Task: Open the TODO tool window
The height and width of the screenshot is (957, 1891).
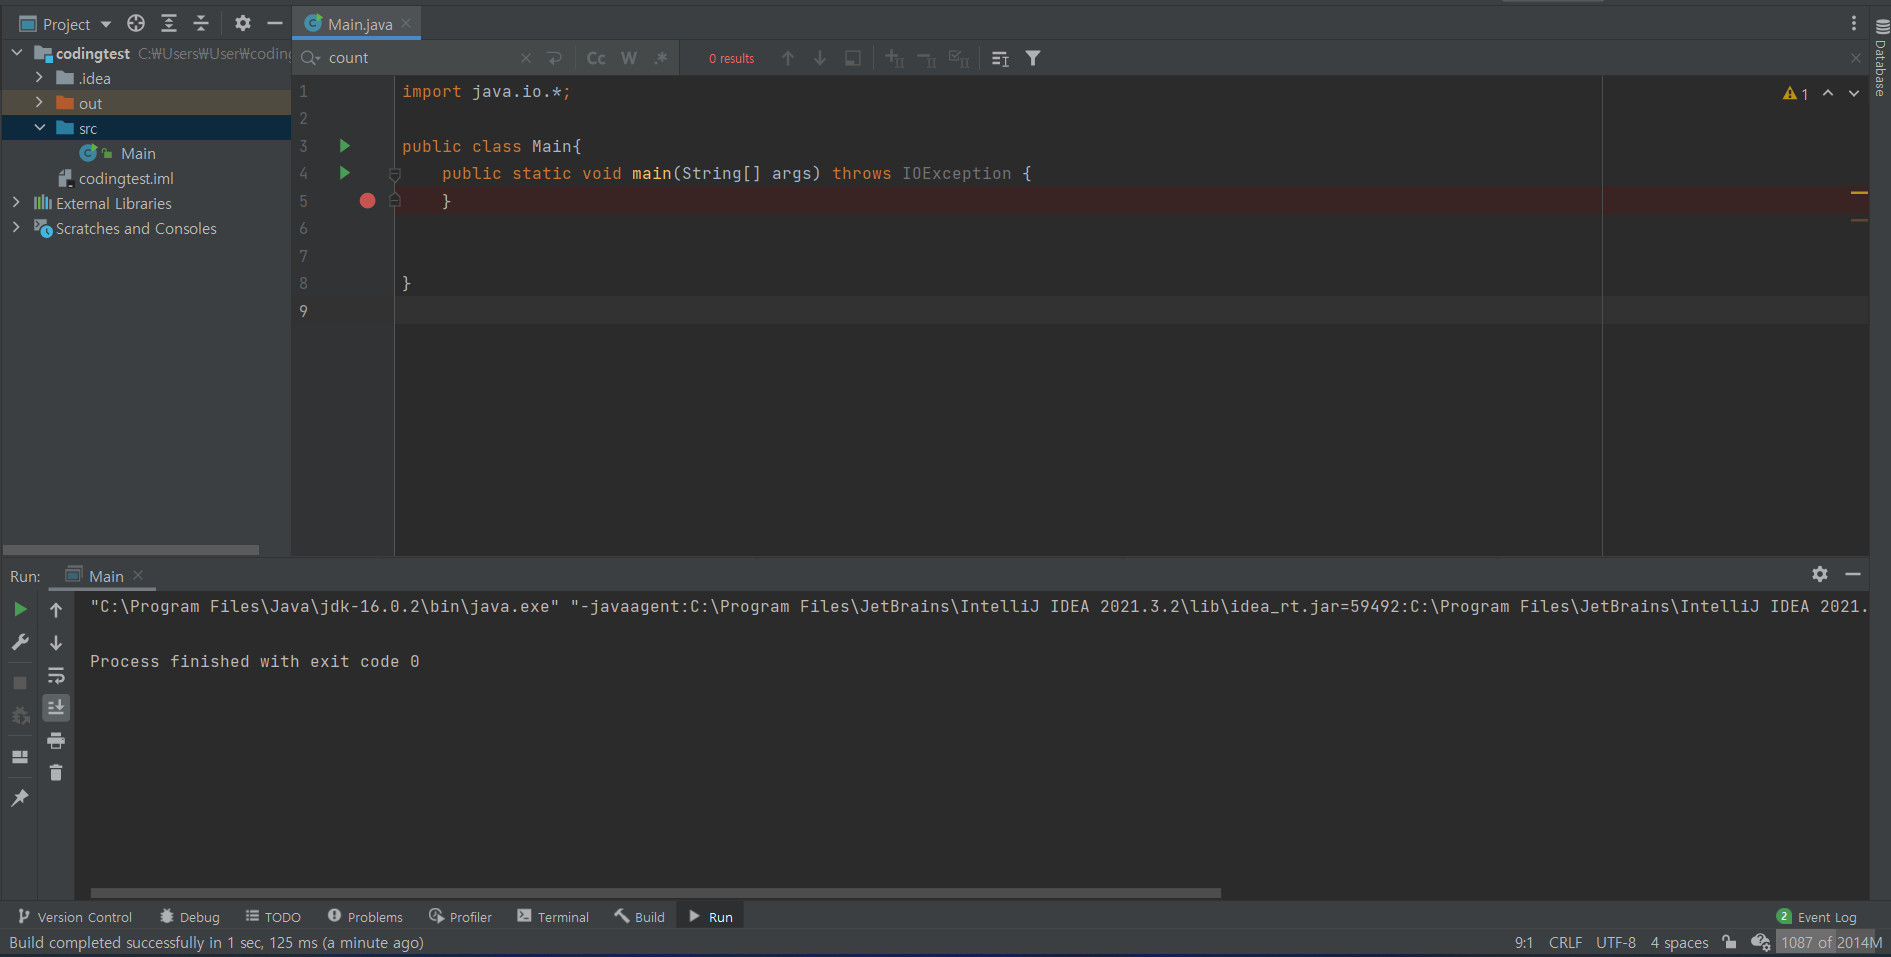Action: [x=273, y=915]
